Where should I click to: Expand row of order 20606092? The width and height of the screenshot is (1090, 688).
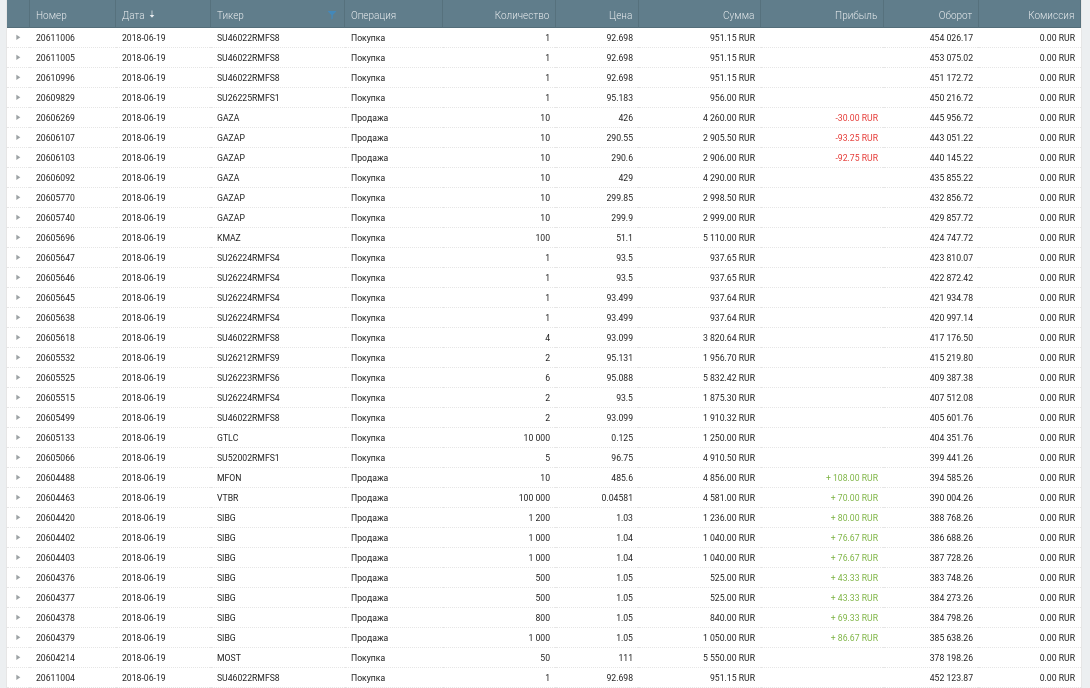(18, 178)
